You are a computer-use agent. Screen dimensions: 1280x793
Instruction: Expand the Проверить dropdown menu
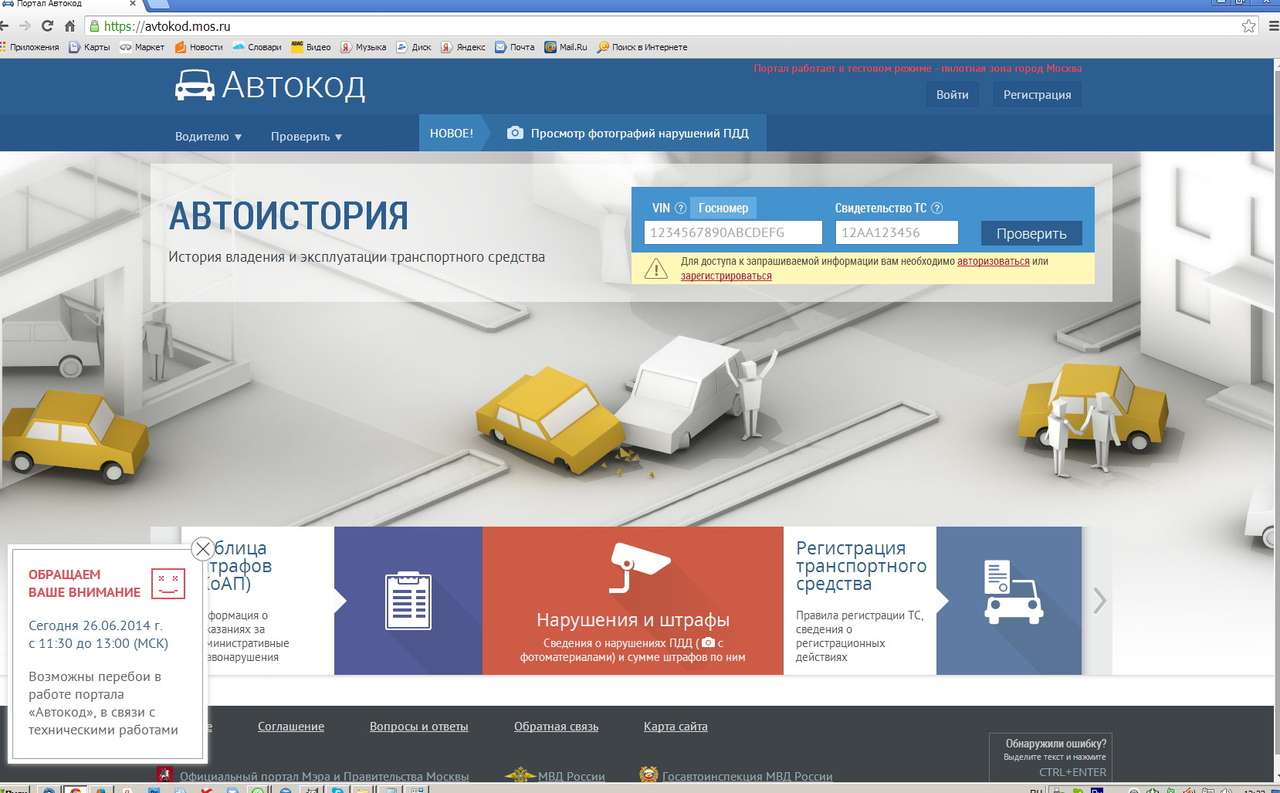[306, 136]
